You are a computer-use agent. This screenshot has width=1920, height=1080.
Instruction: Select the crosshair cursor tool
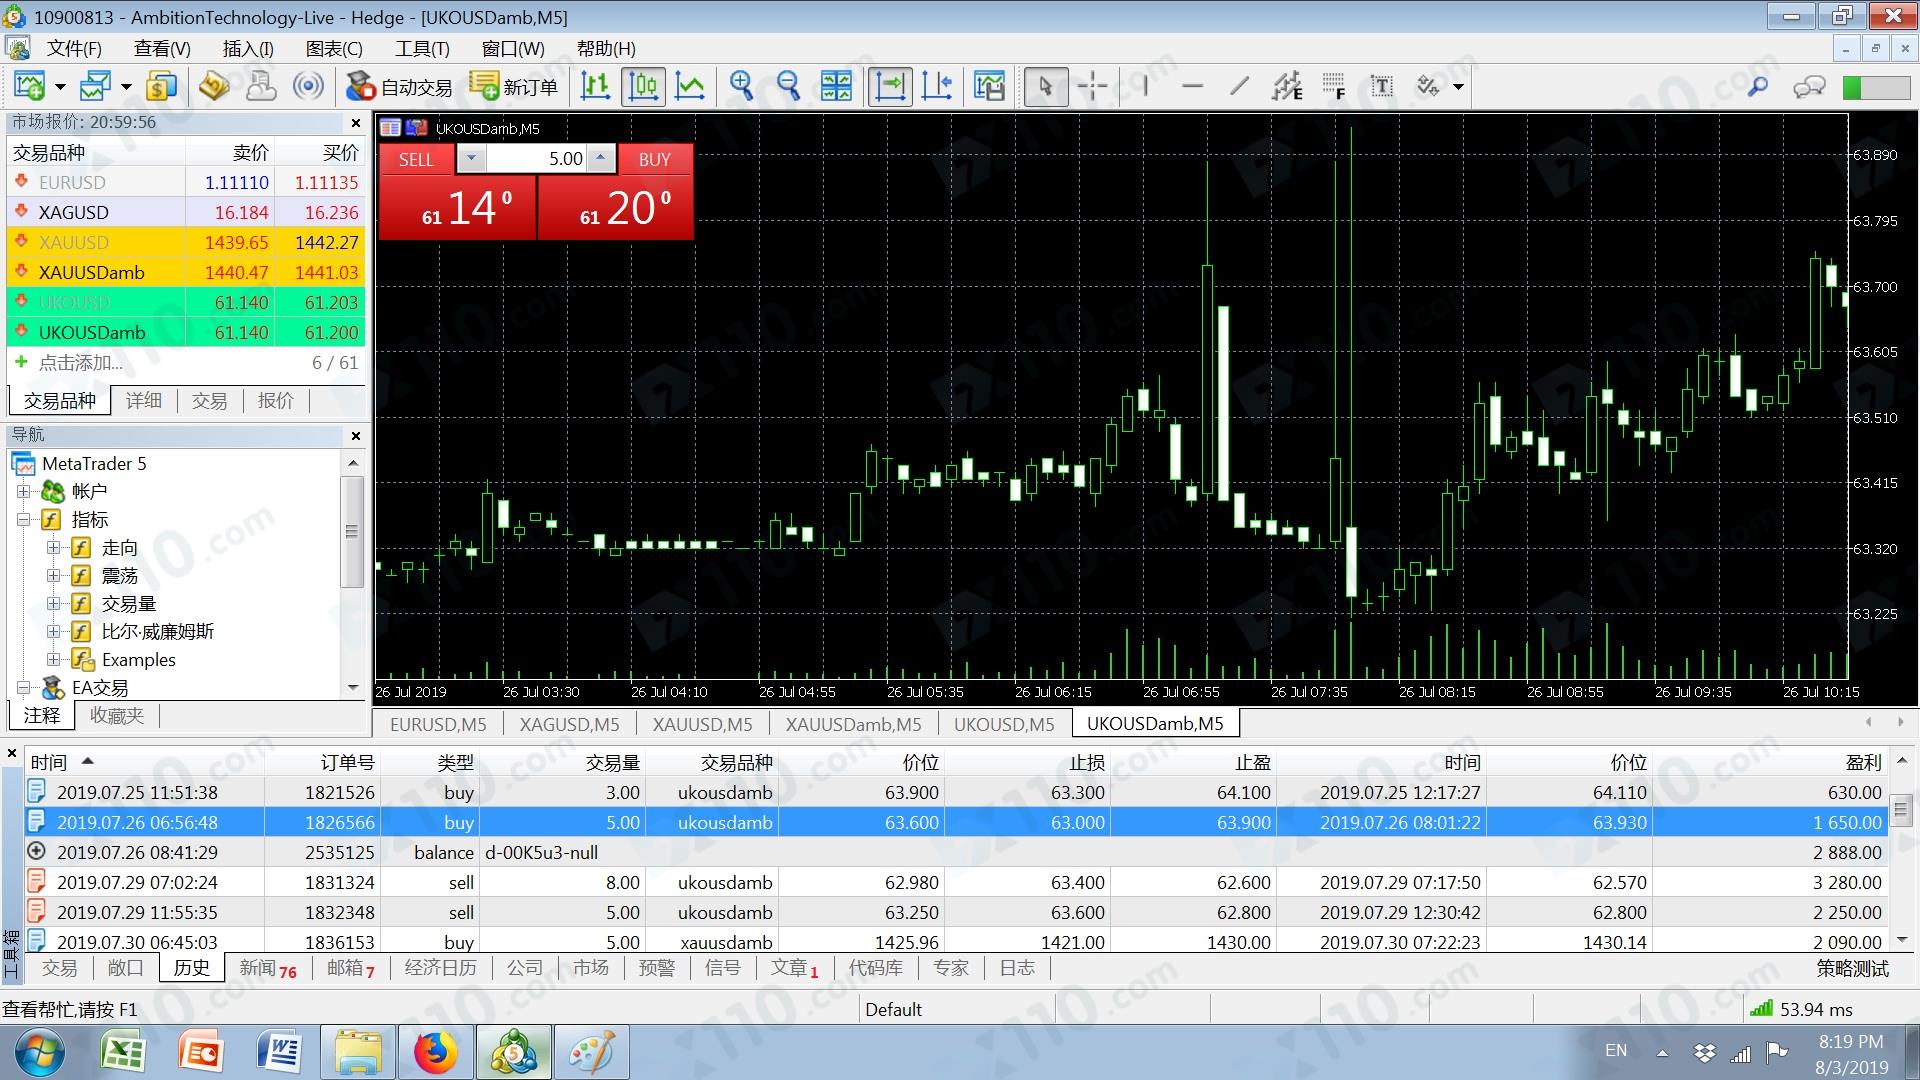pyautogui.click(x=1092, y=87)
